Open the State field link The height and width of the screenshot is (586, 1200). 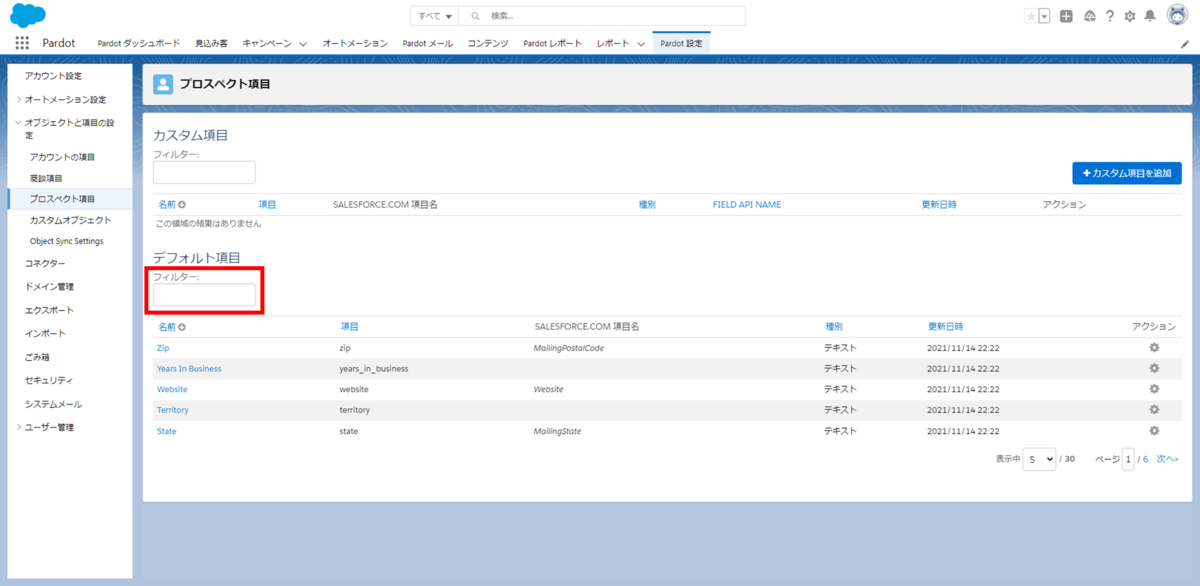167,431
